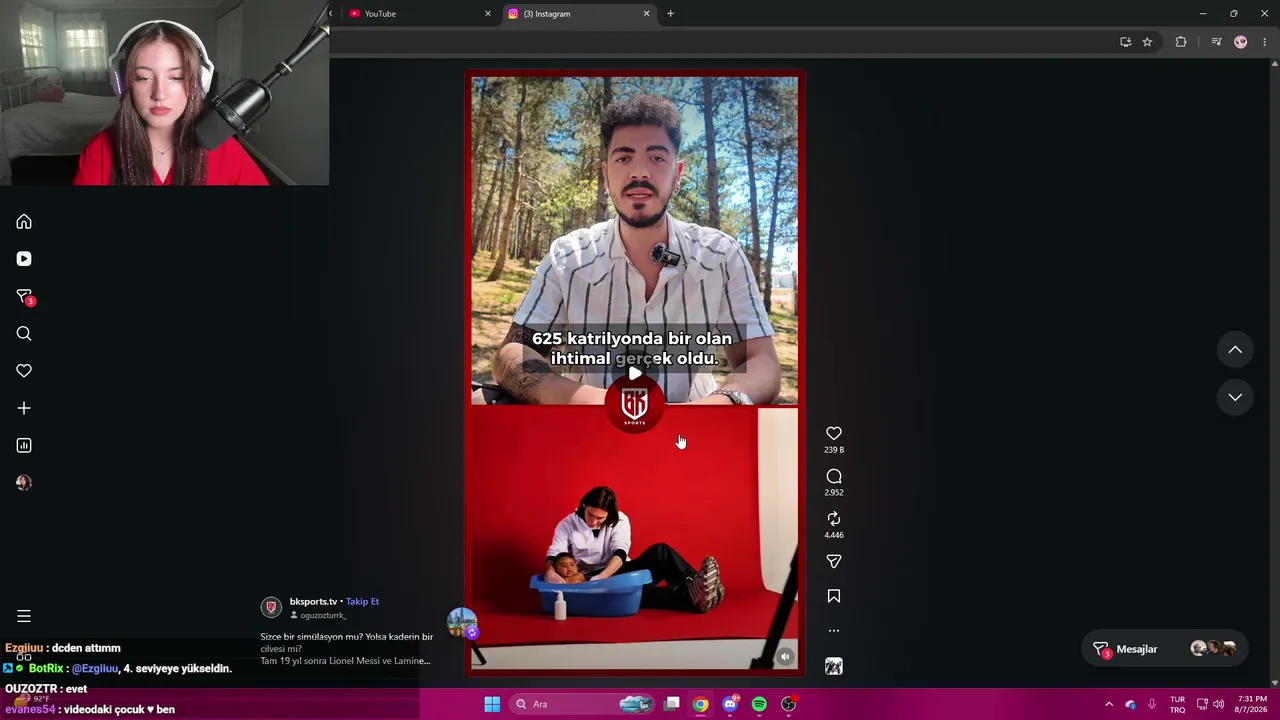Image resolution: width=1280 pixels, height=720 pixels.
Task: Open the reel's comments
Action: point(834,476)
